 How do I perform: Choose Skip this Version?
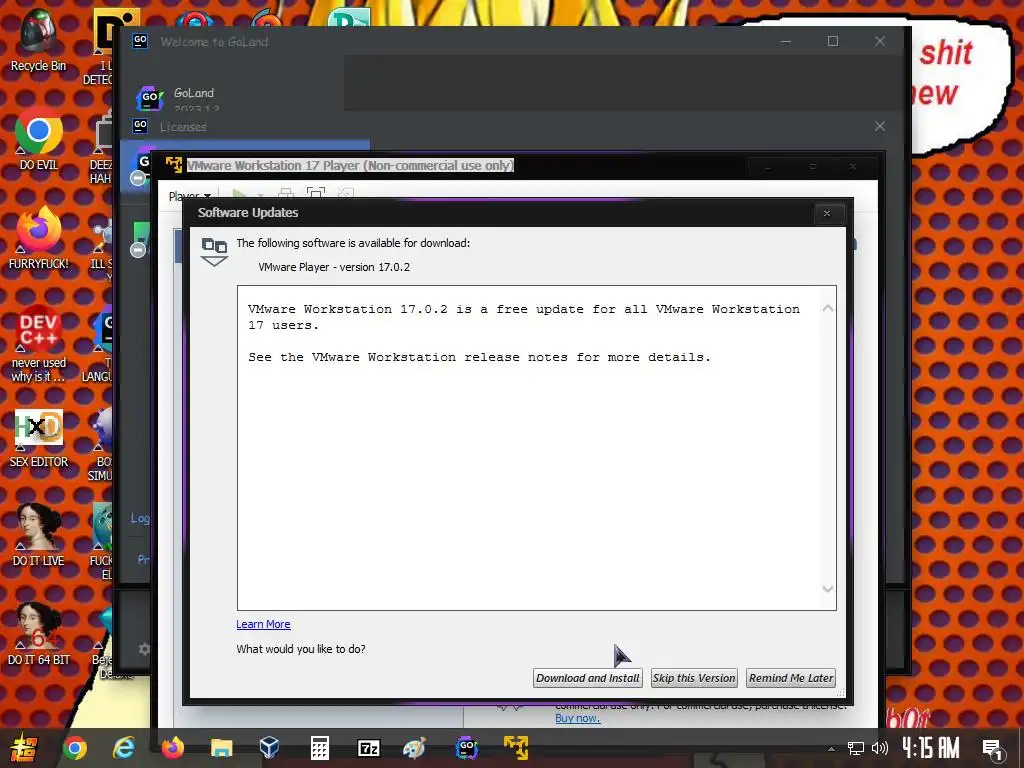point(694,678)
